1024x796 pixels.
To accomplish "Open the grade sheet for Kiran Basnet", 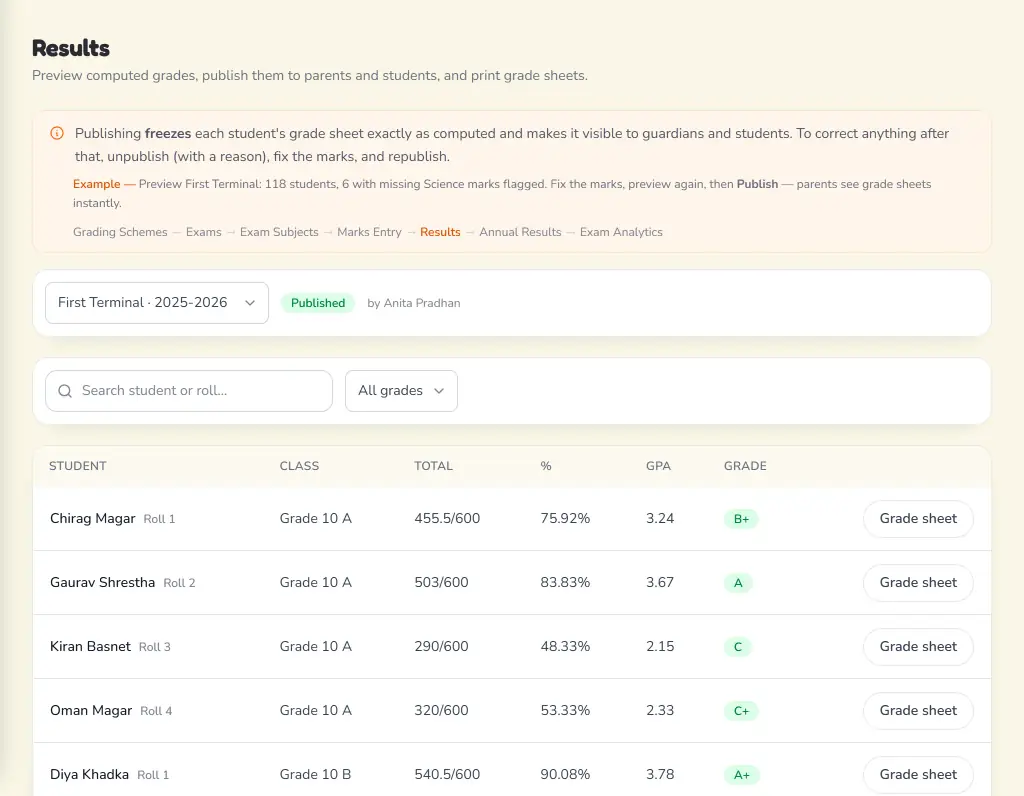I will point(918,646).
